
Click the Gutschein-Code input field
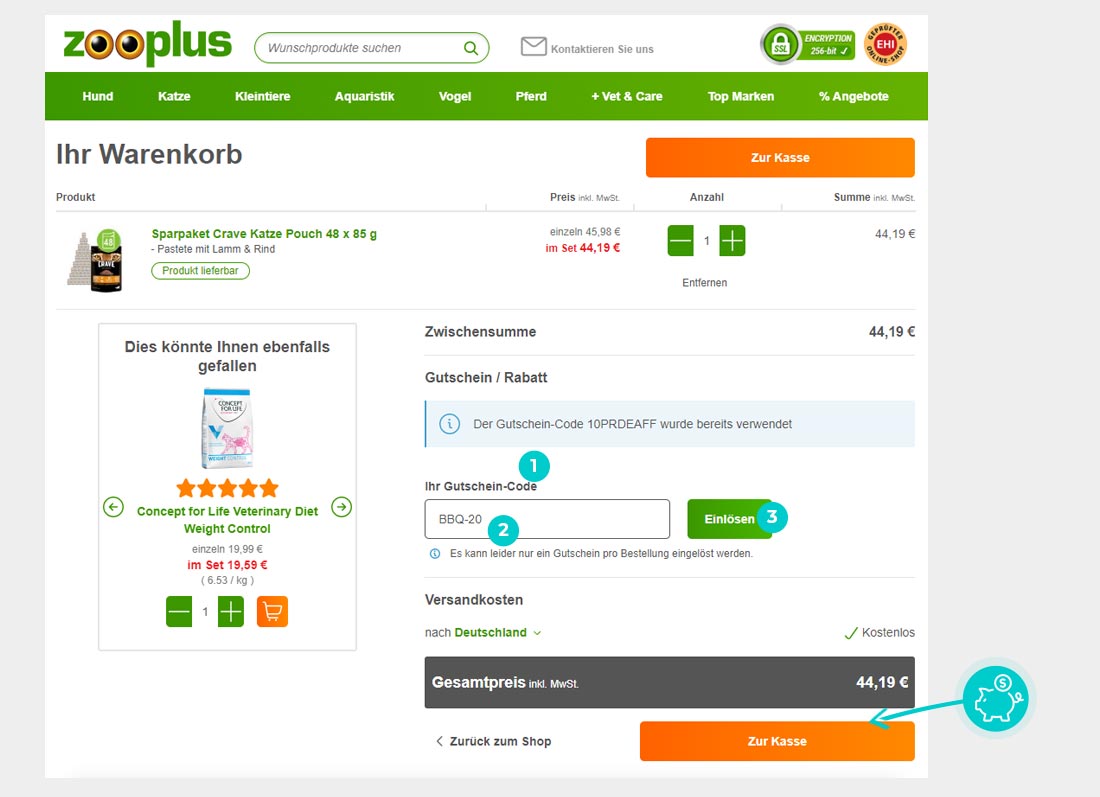coord(547,519)
